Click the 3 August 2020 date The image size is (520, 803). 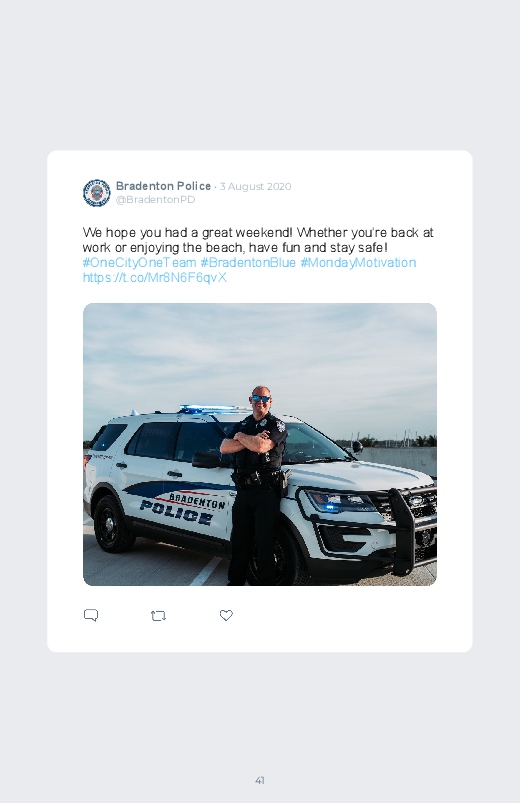256,186
